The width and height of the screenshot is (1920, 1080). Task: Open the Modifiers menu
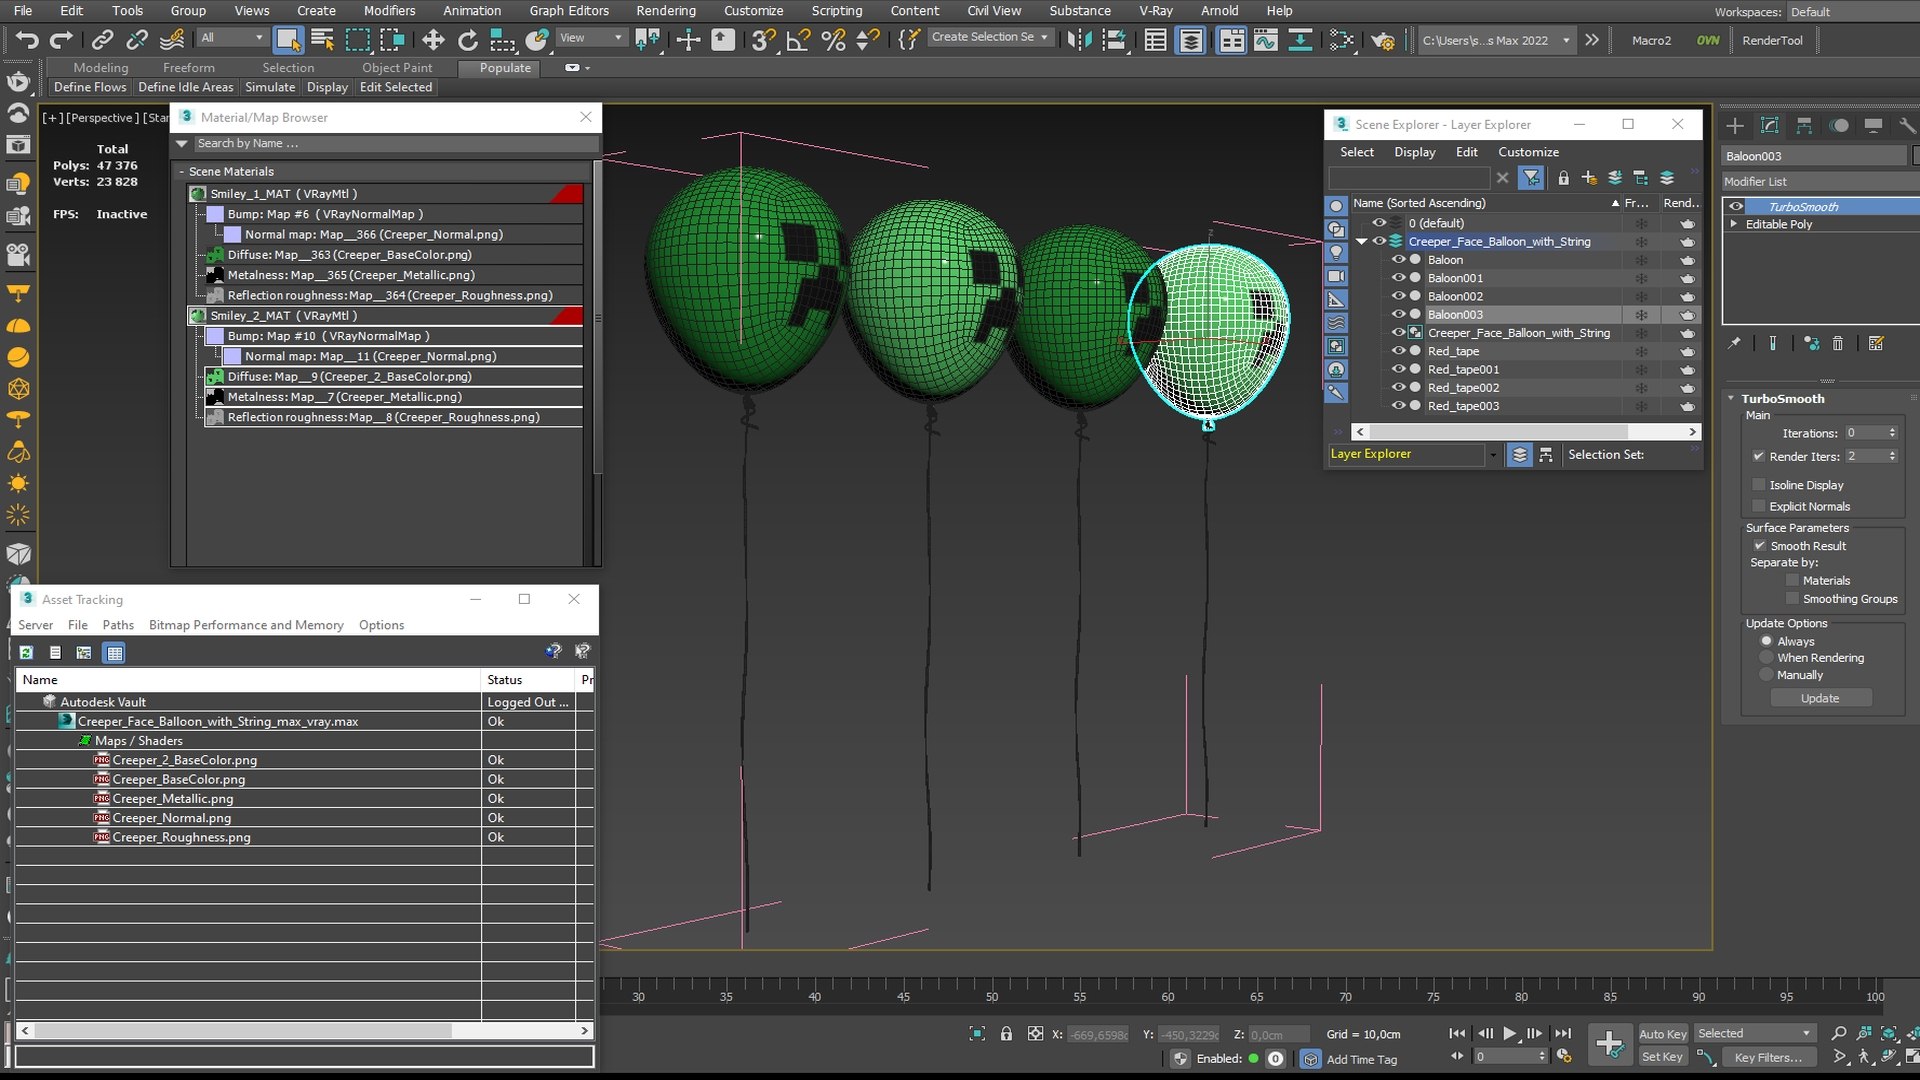point(389,10)
